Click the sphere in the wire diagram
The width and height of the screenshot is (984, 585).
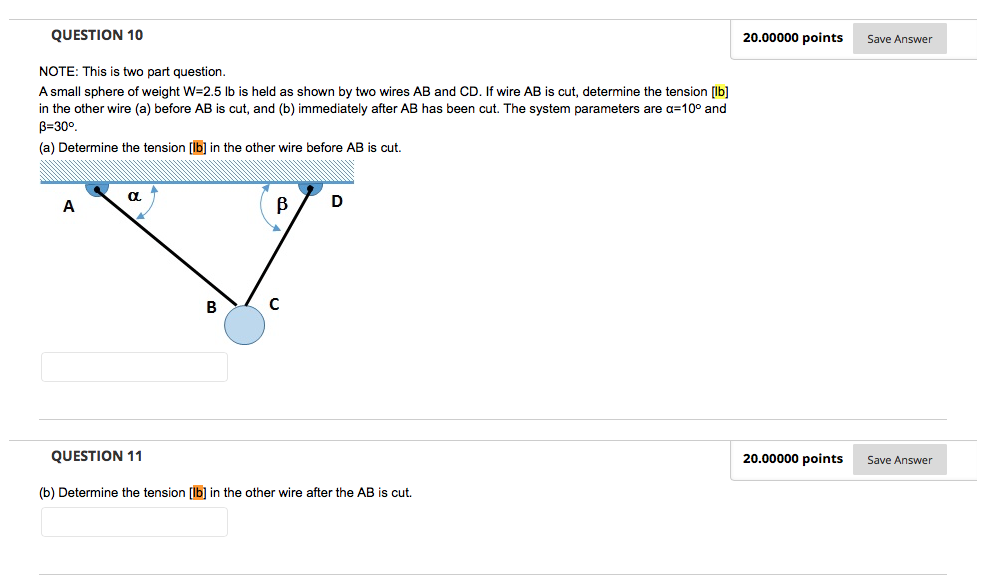tap(244, 325)
